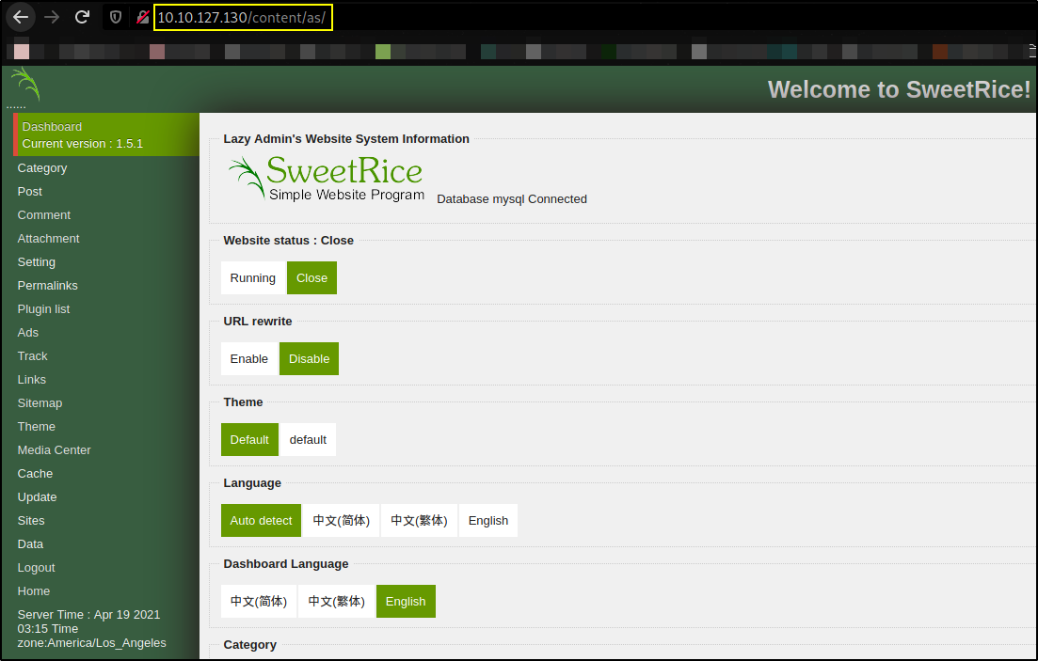Click the Lazy Admin's Website System Information heading
Image resolution: width=1038 pixels, height=661 pixels.
346,139
